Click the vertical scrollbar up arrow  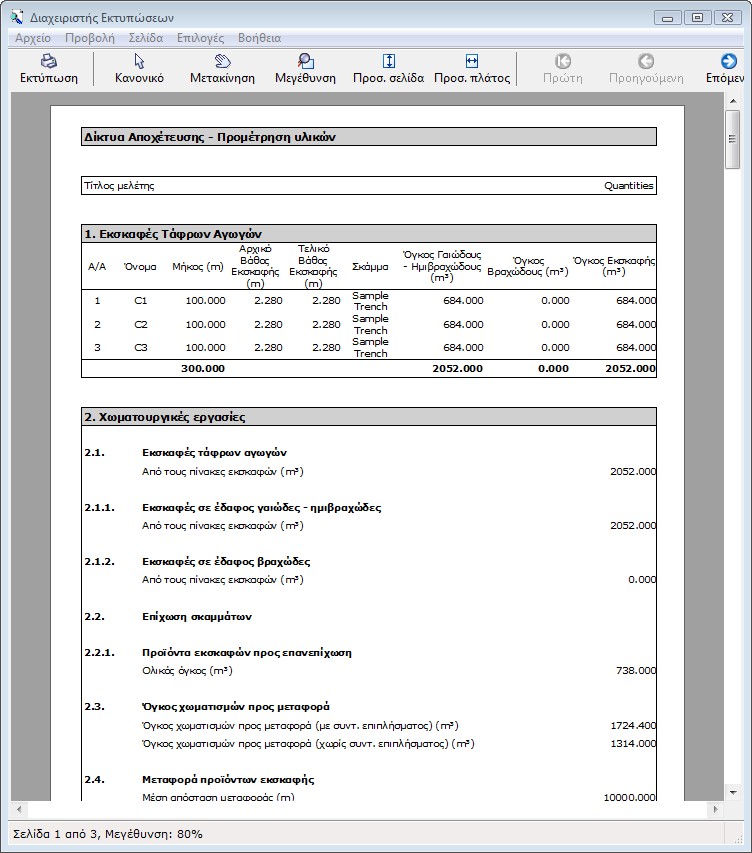pyautogui.click(x=732, y=100)
